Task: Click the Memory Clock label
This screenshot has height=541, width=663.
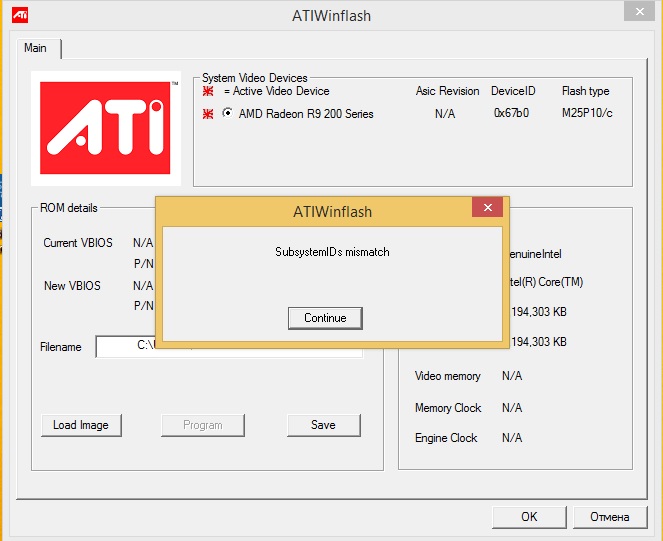Action: click(448, 408)
